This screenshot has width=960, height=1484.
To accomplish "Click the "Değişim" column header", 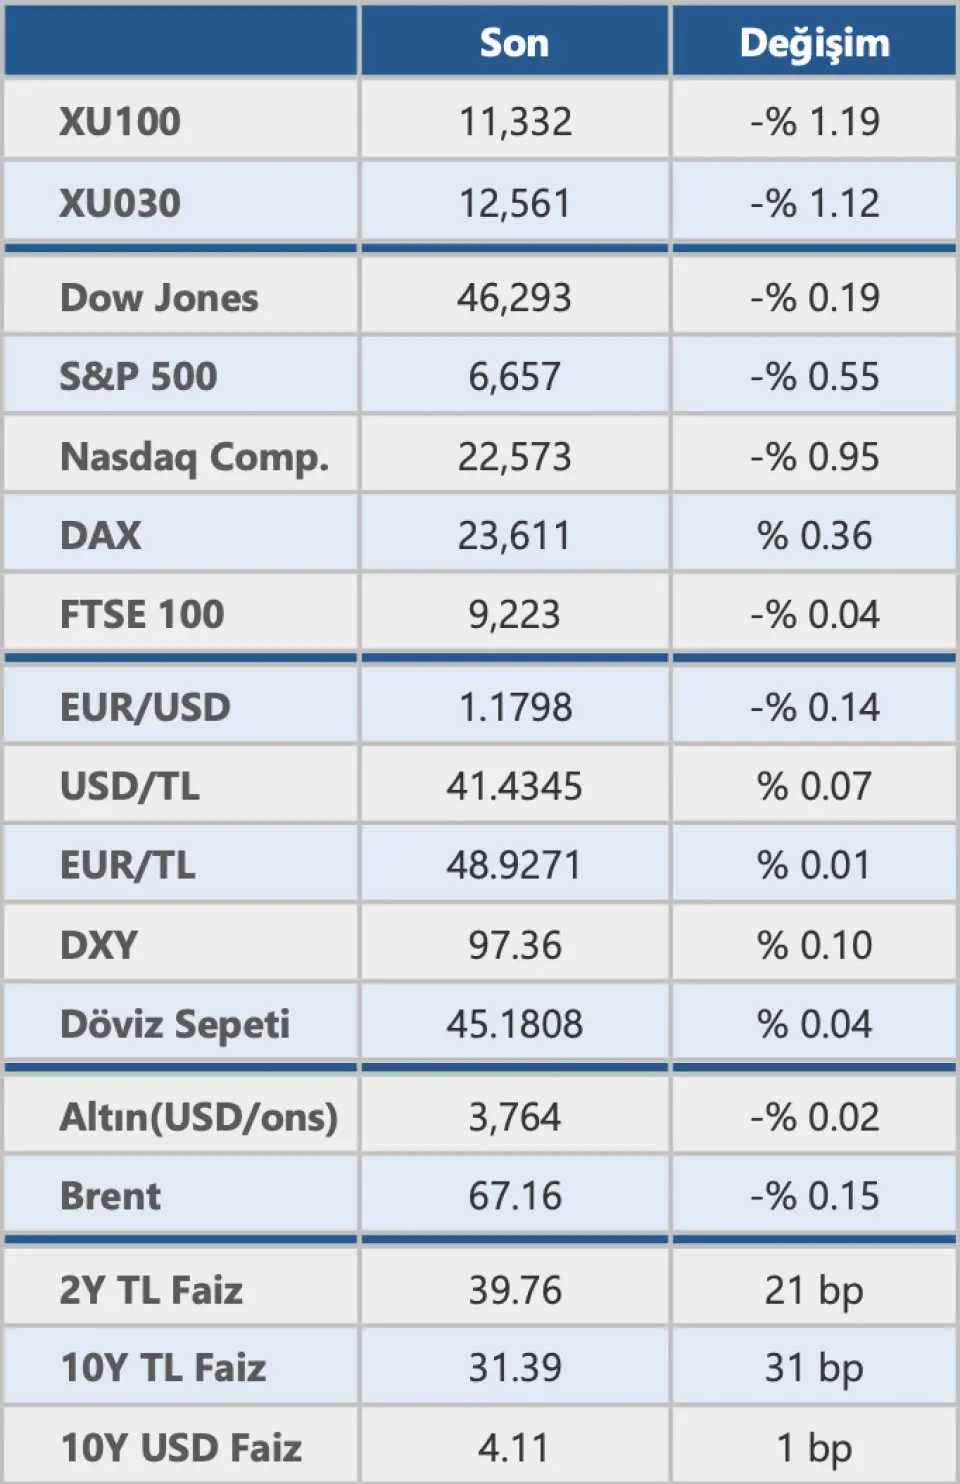I will (814, 43).
